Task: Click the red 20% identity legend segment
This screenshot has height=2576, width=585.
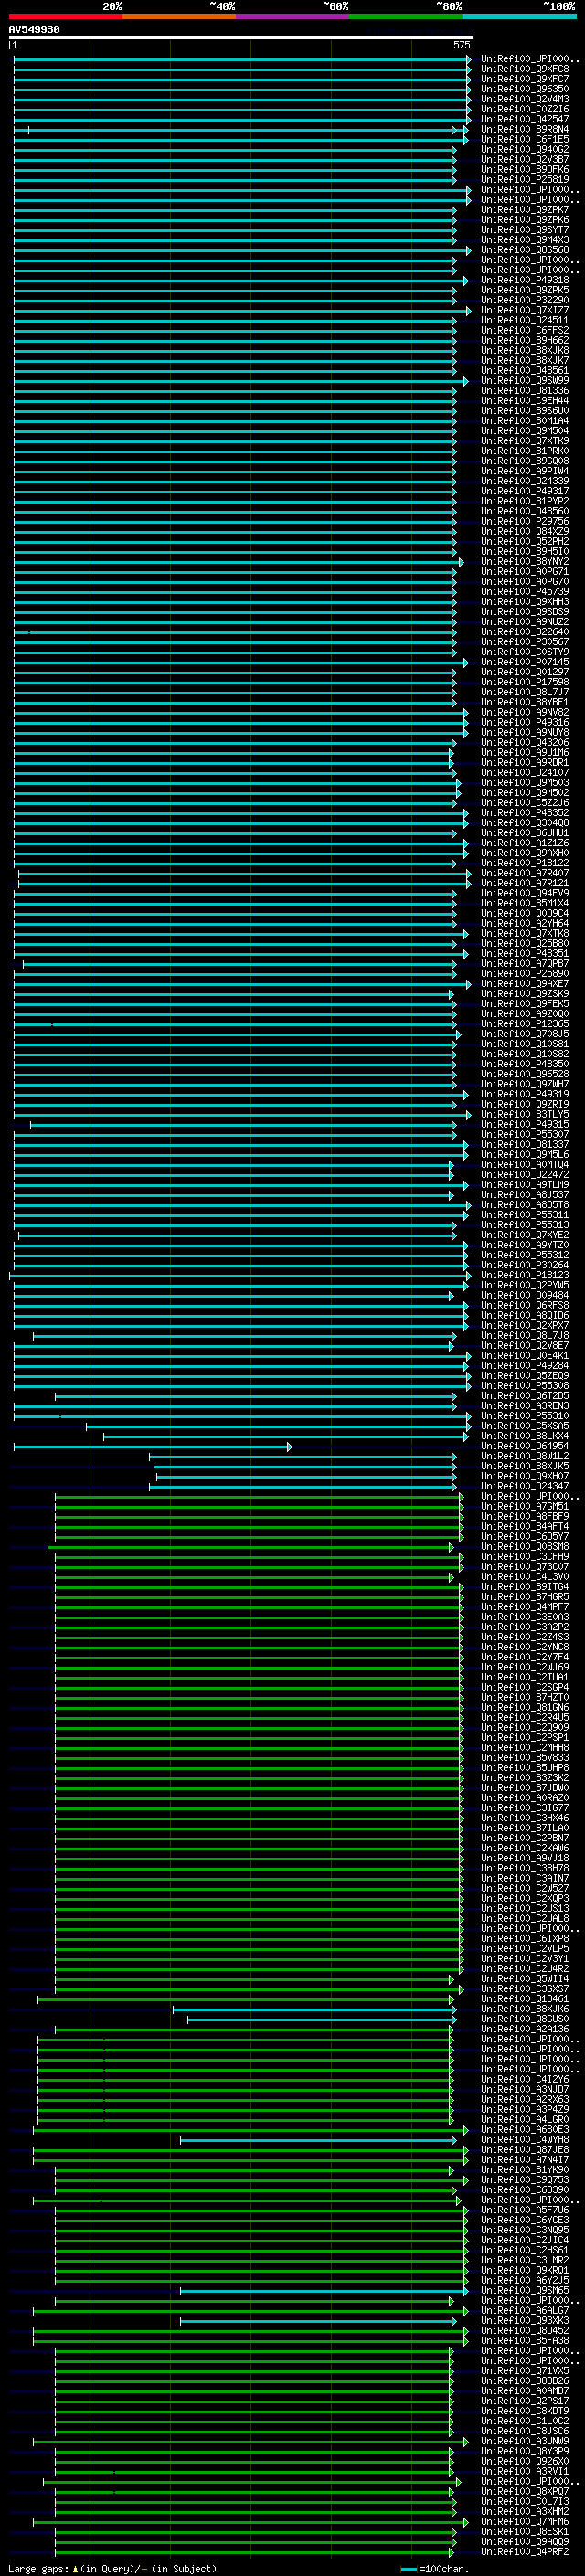Action: pos(65,16)
